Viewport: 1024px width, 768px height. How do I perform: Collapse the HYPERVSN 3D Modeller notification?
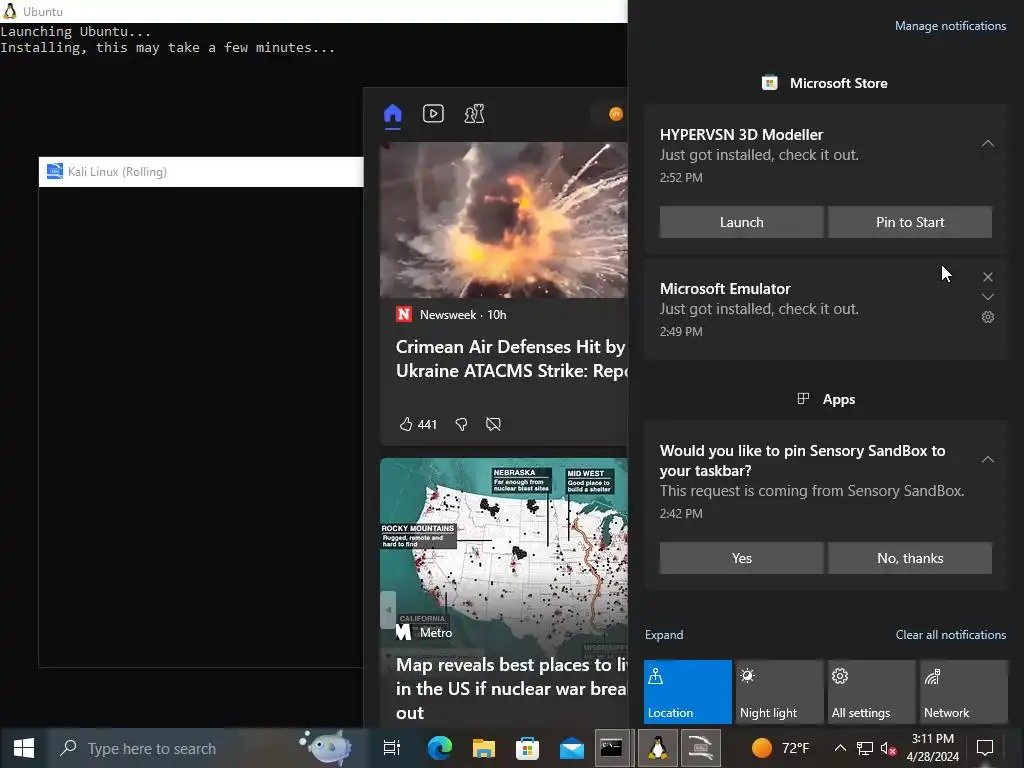(987, 143)
